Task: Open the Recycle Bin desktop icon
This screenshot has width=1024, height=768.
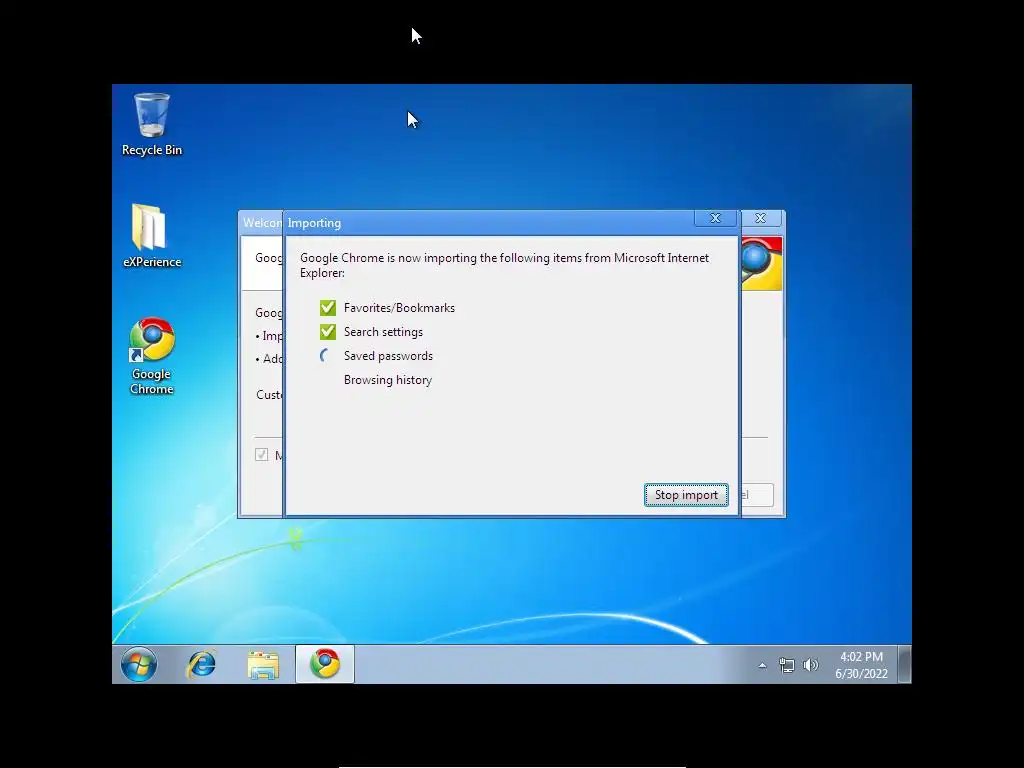Action: (x=152, y=124)
